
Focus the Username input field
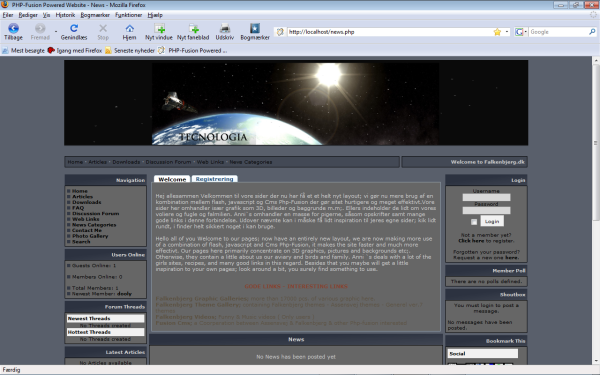pos(486,197)
